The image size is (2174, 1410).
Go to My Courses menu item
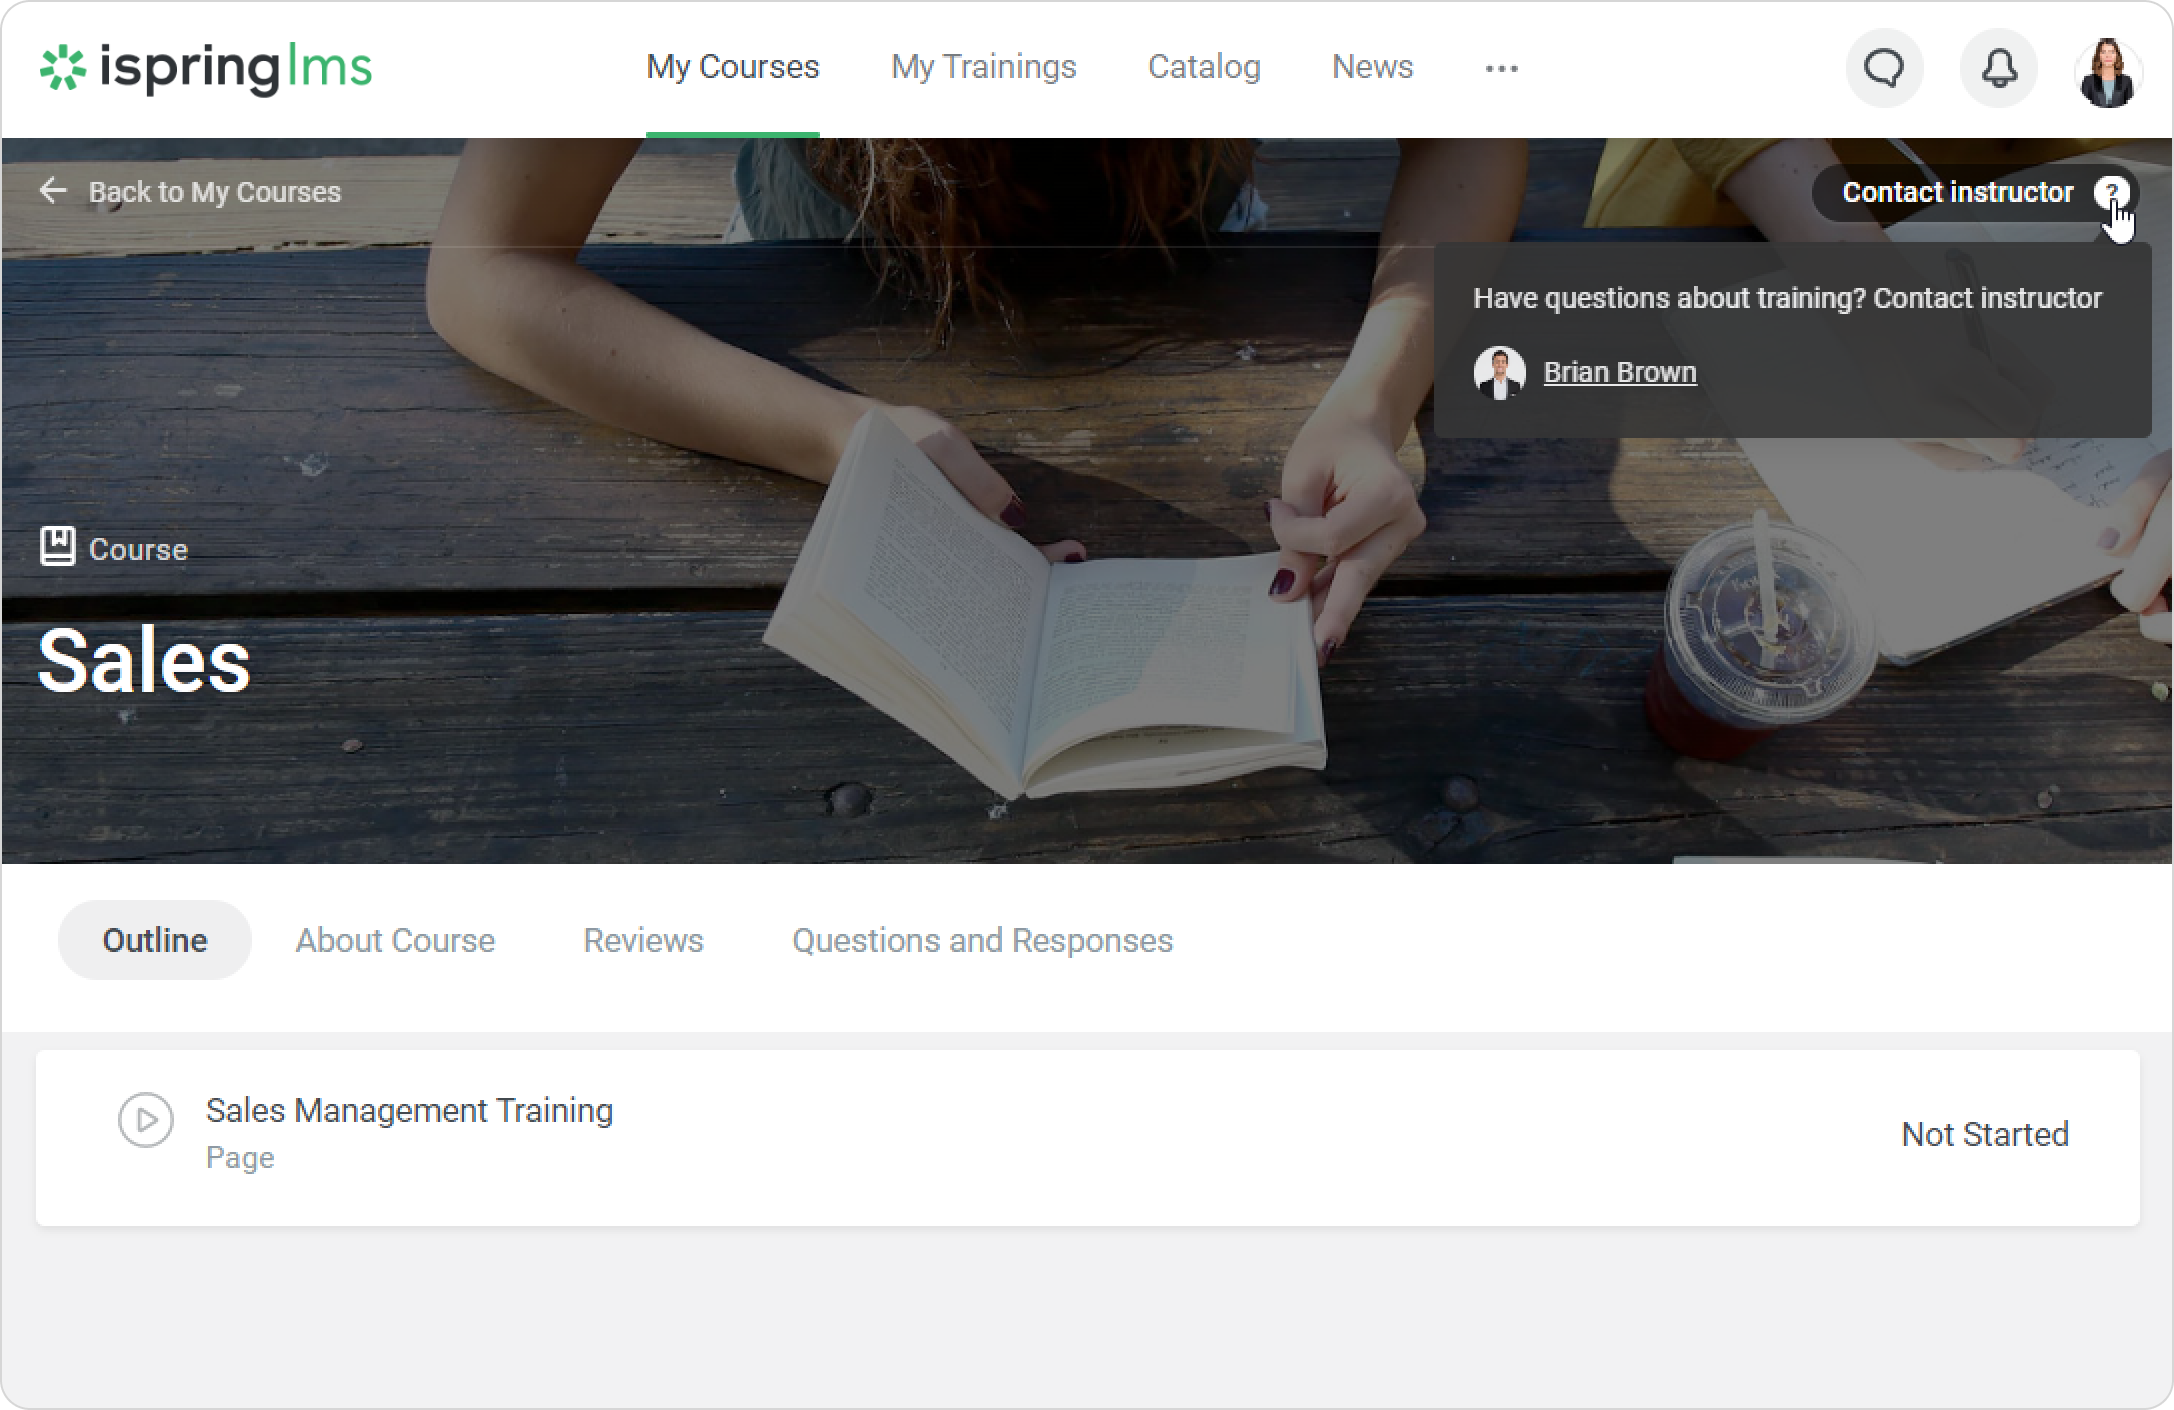coord(732,67)
